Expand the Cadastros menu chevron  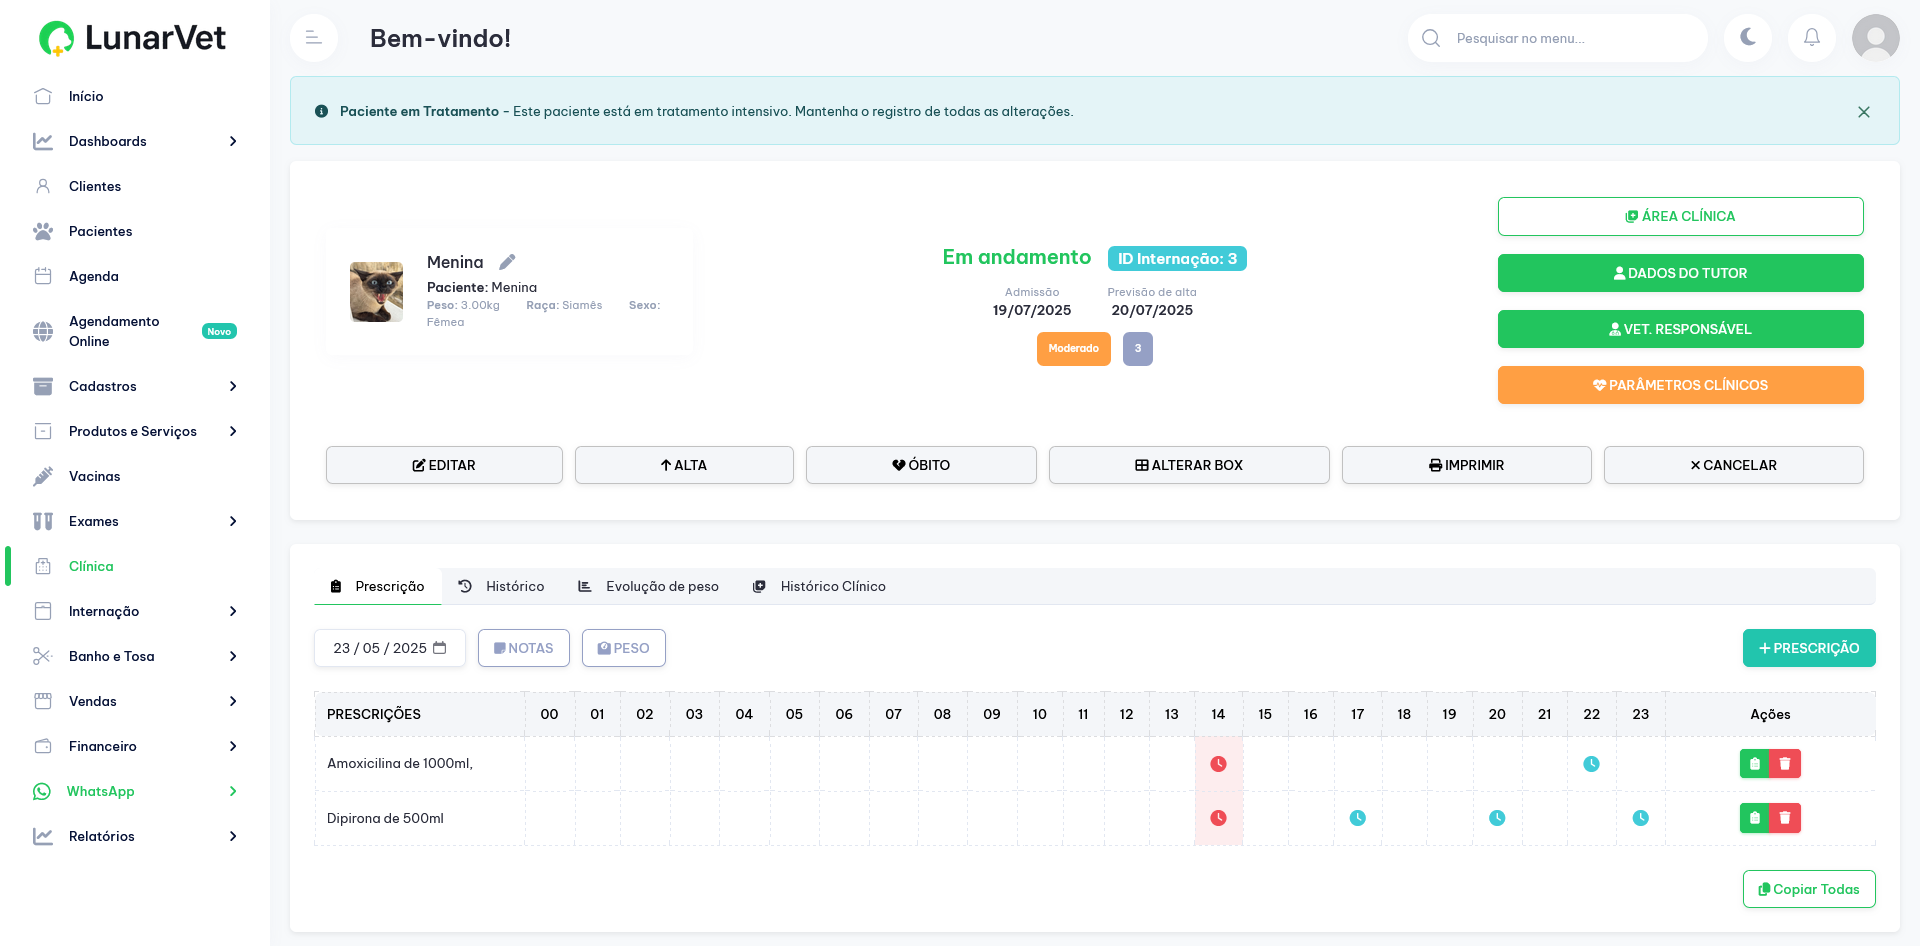[233, 386]
